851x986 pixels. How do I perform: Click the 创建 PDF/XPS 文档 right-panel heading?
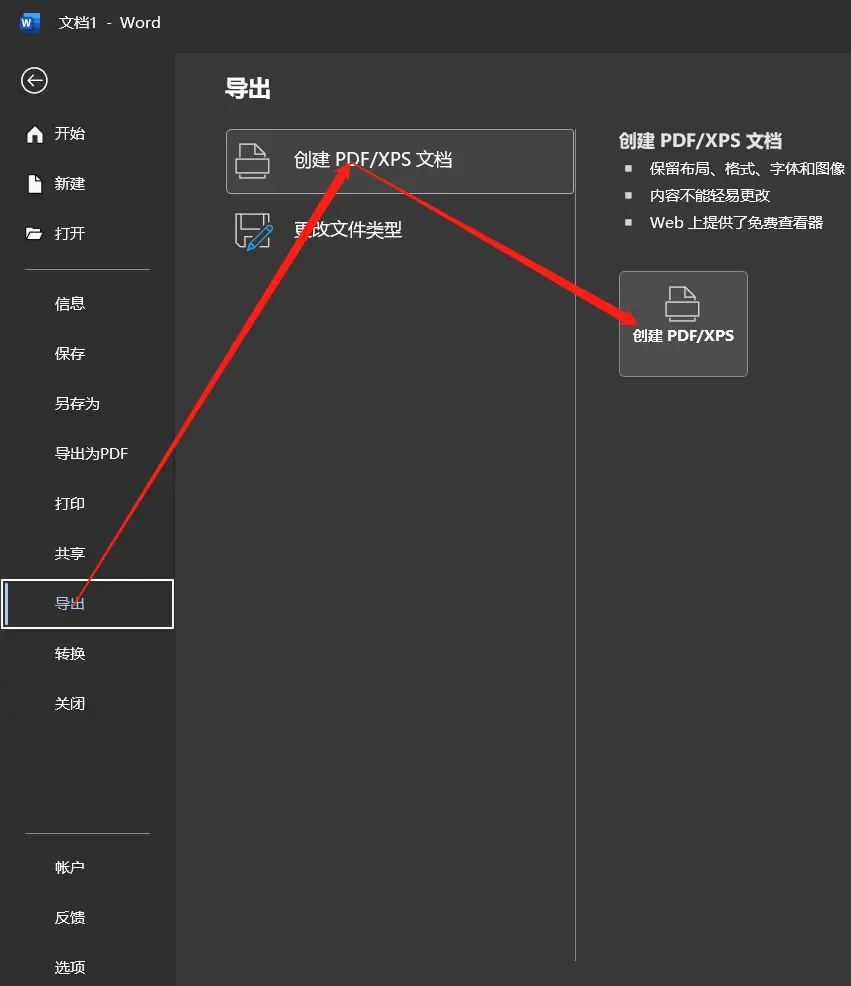coord(700,140)
